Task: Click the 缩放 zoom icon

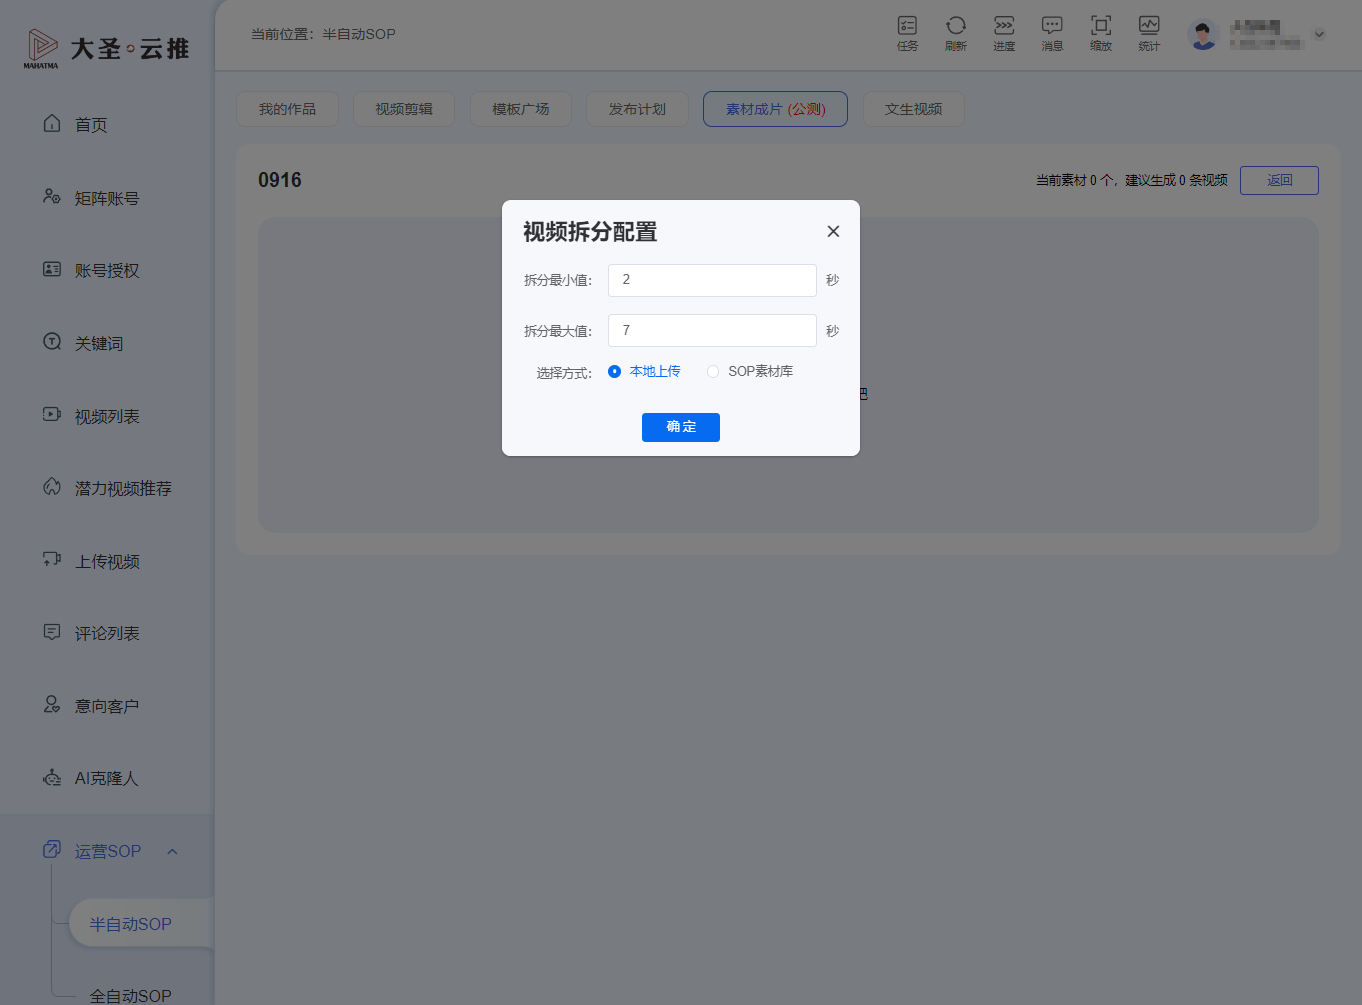Action: click(x=1101, y=33)
